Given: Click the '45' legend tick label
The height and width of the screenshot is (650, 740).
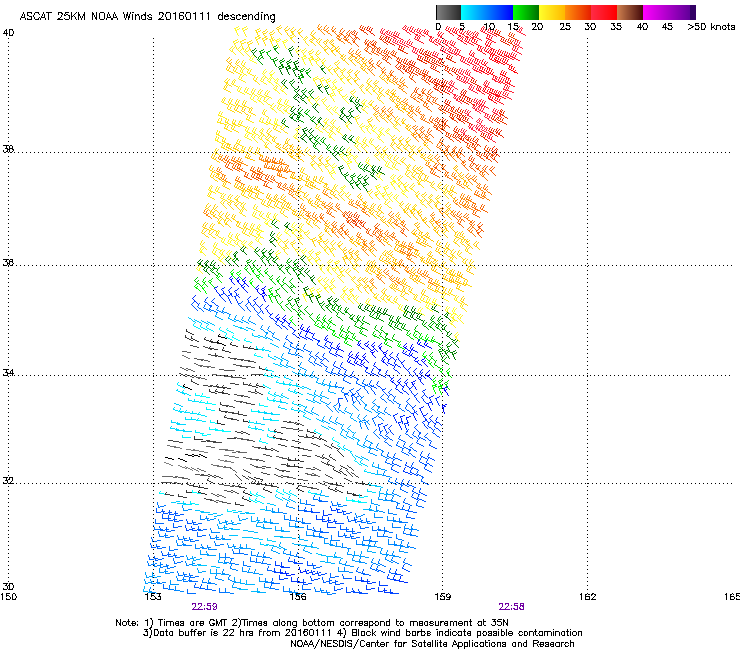Looking at the screenshot, I should pyautogui.click(x=667, y=27).
